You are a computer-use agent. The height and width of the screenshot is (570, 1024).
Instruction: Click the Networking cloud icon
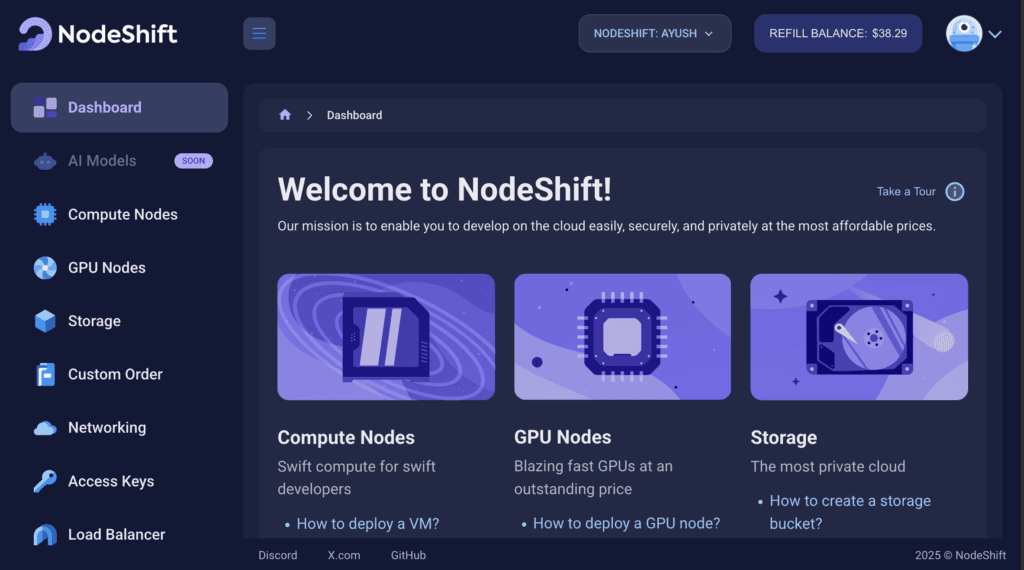tap(45, 428)
